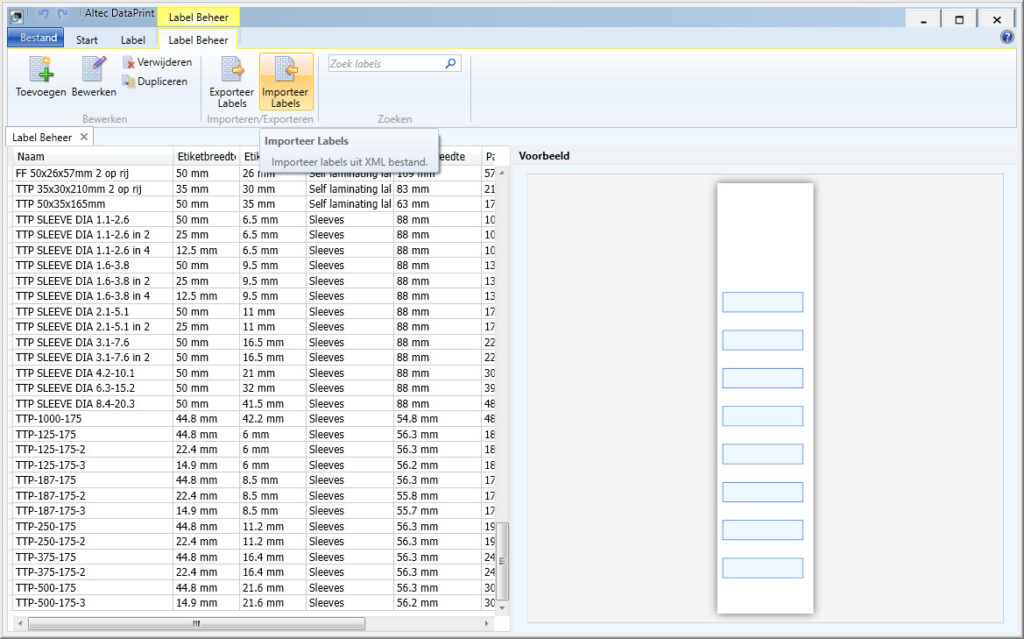Click the application icon top-left corner
Screen dimensions: 1024x639
[x=15, y=16]
